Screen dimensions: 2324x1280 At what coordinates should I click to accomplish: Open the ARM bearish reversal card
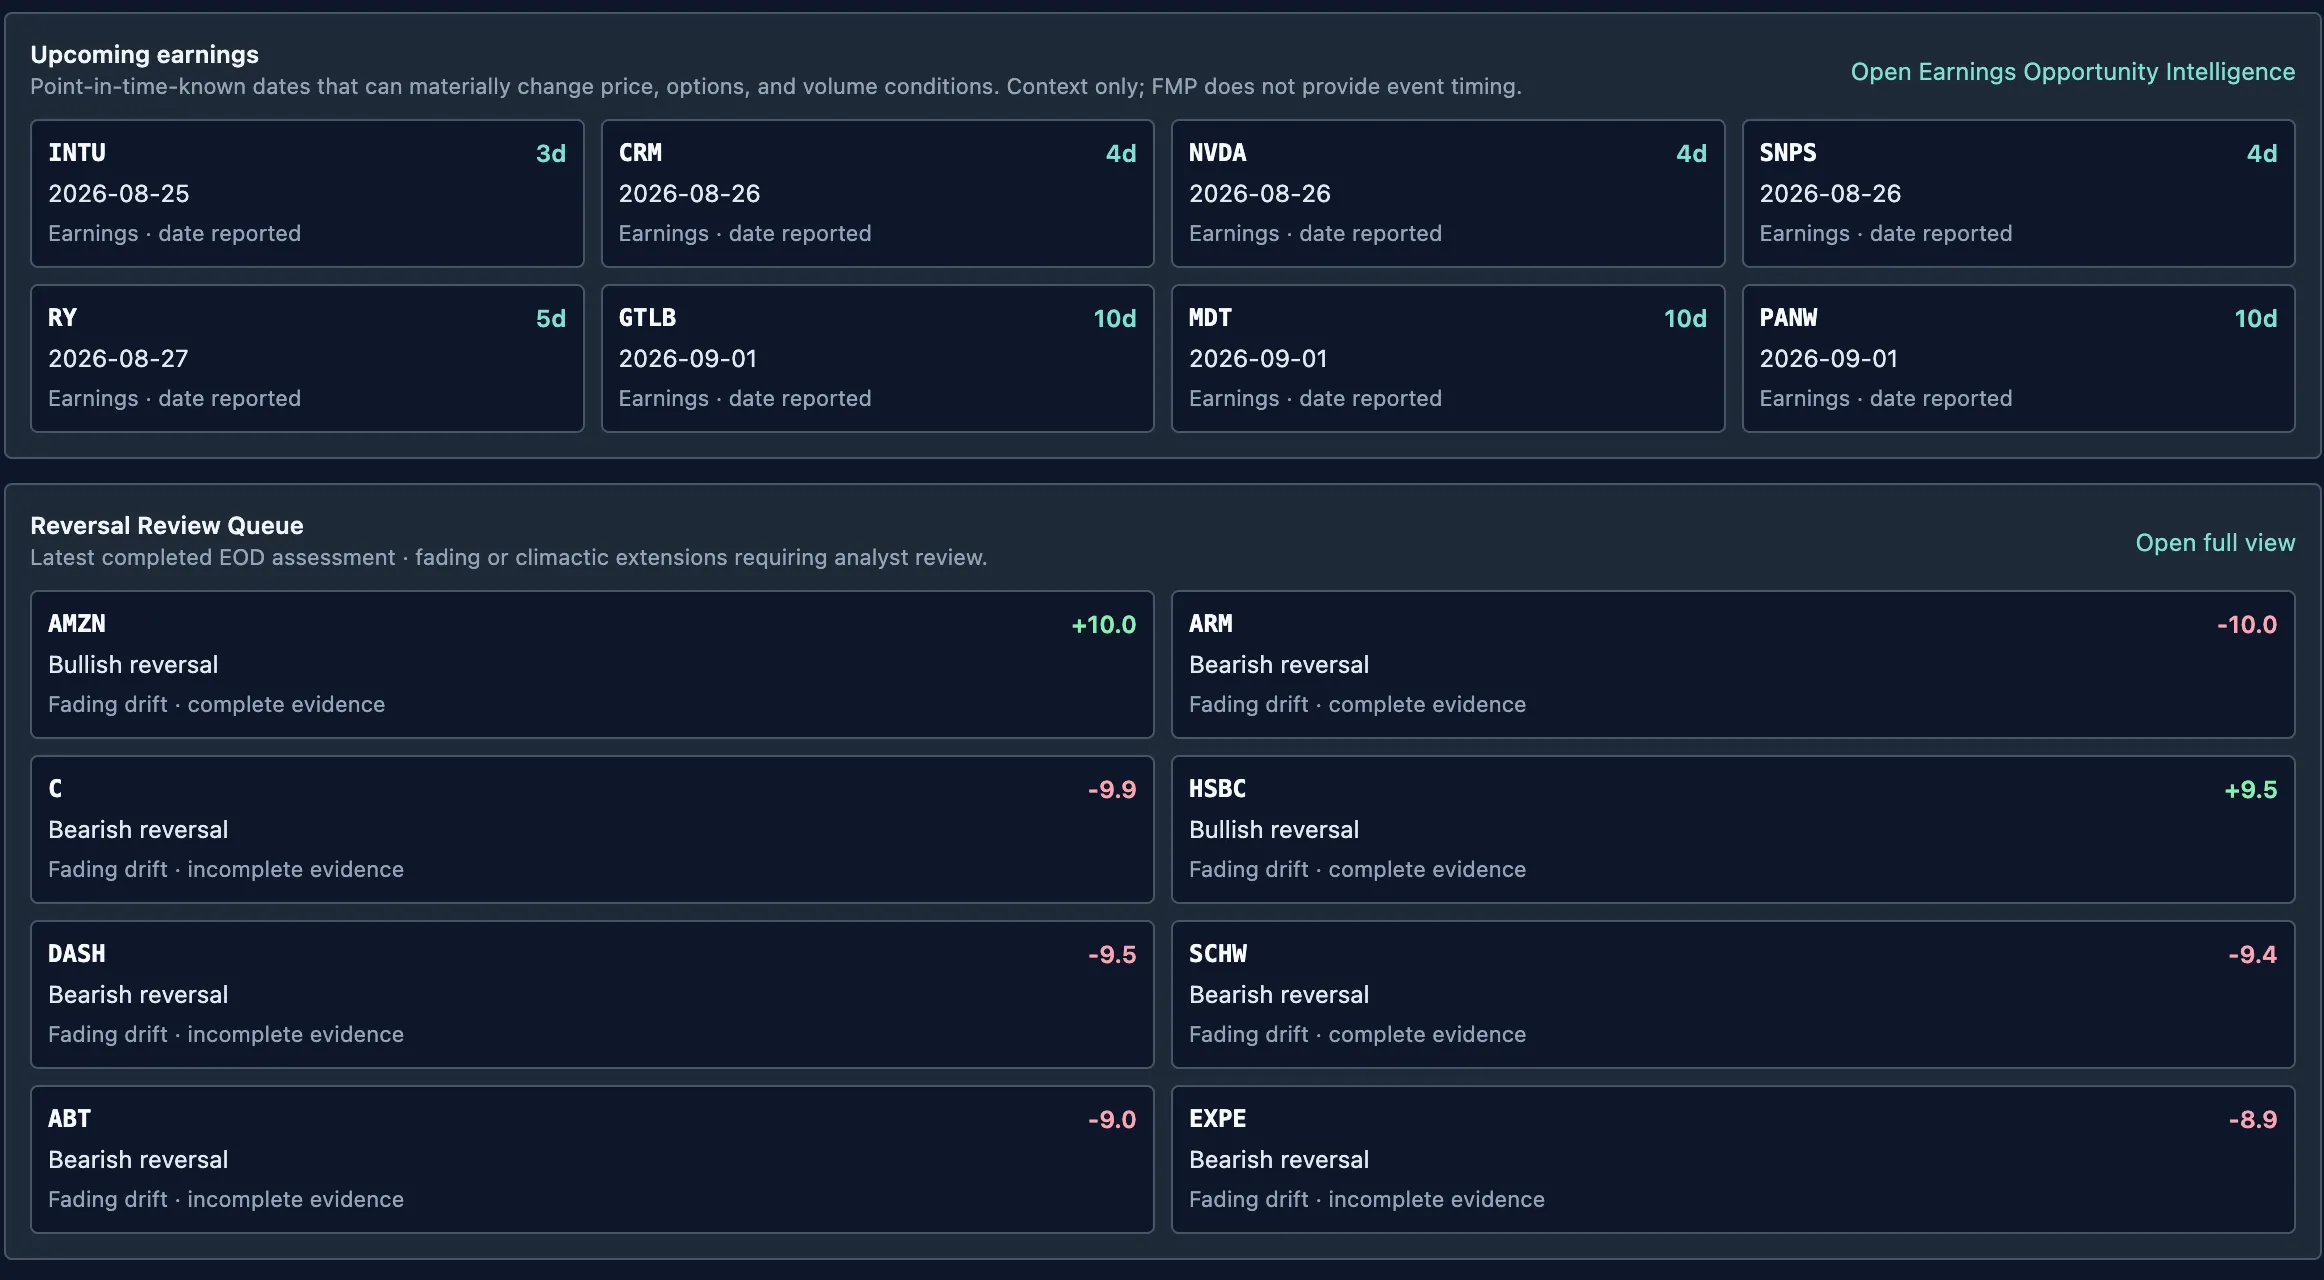point(1733,664)
